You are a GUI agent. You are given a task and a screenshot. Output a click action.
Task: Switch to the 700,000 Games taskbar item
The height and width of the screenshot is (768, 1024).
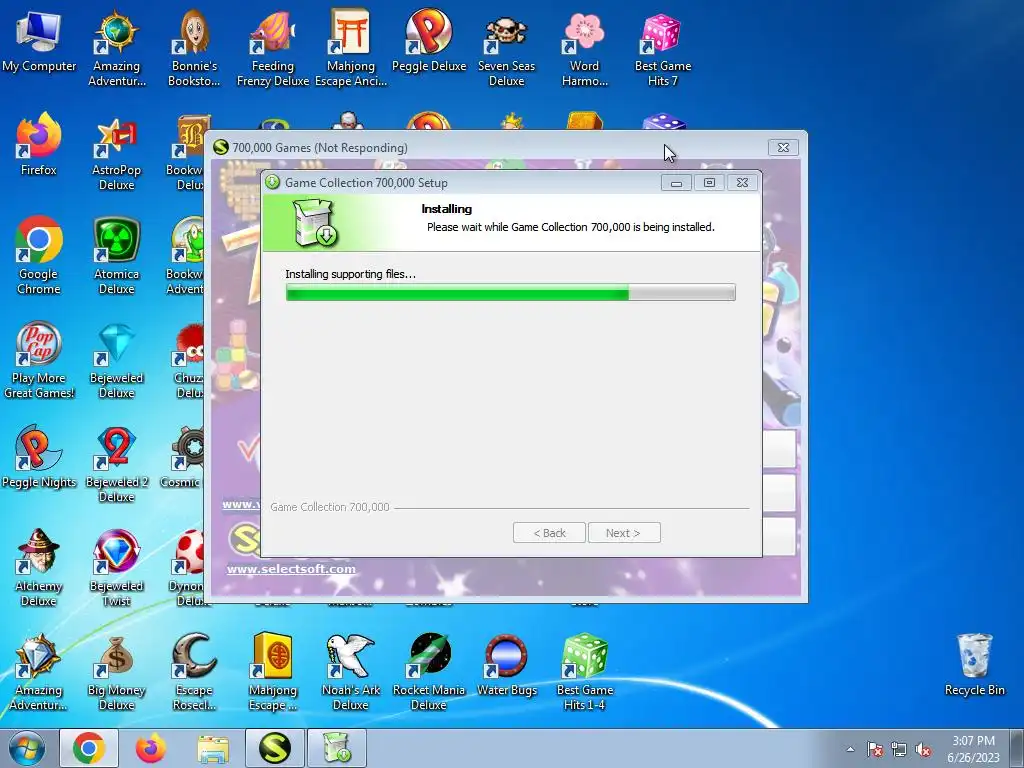(275, 748)
